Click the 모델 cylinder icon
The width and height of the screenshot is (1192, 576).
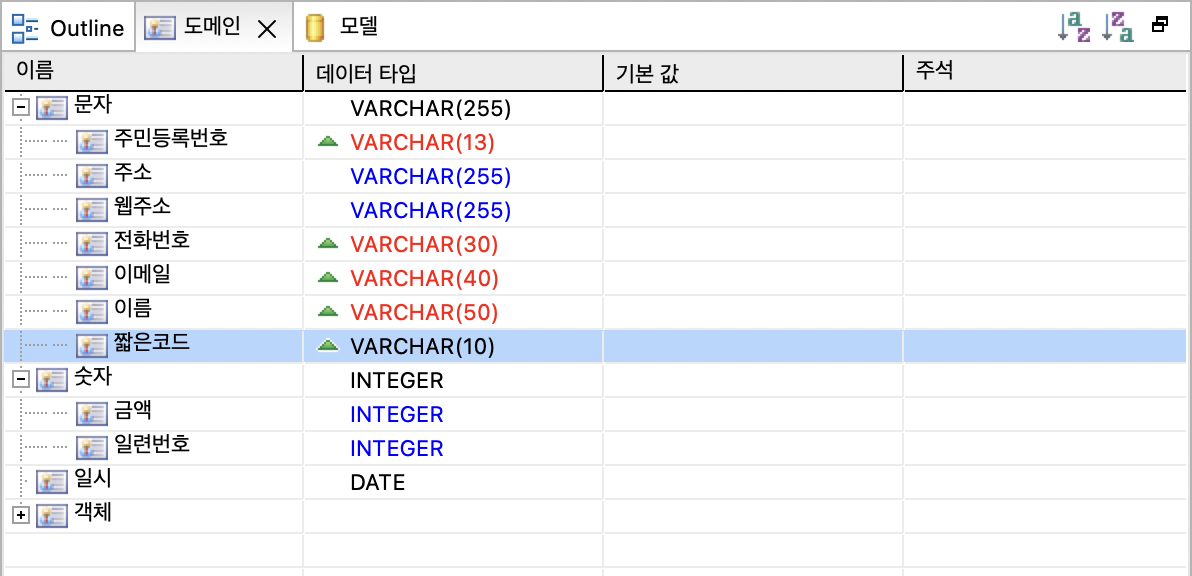314,28
